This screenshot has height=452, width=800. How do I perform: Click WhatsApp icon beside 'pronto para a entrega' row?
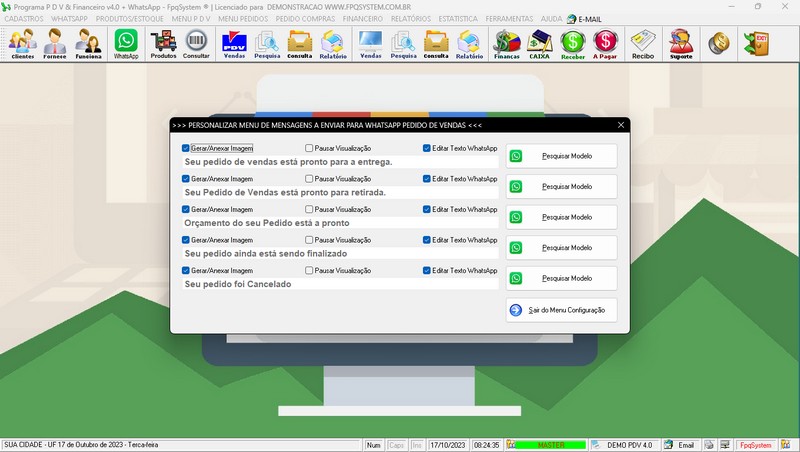tap(516, 156)
